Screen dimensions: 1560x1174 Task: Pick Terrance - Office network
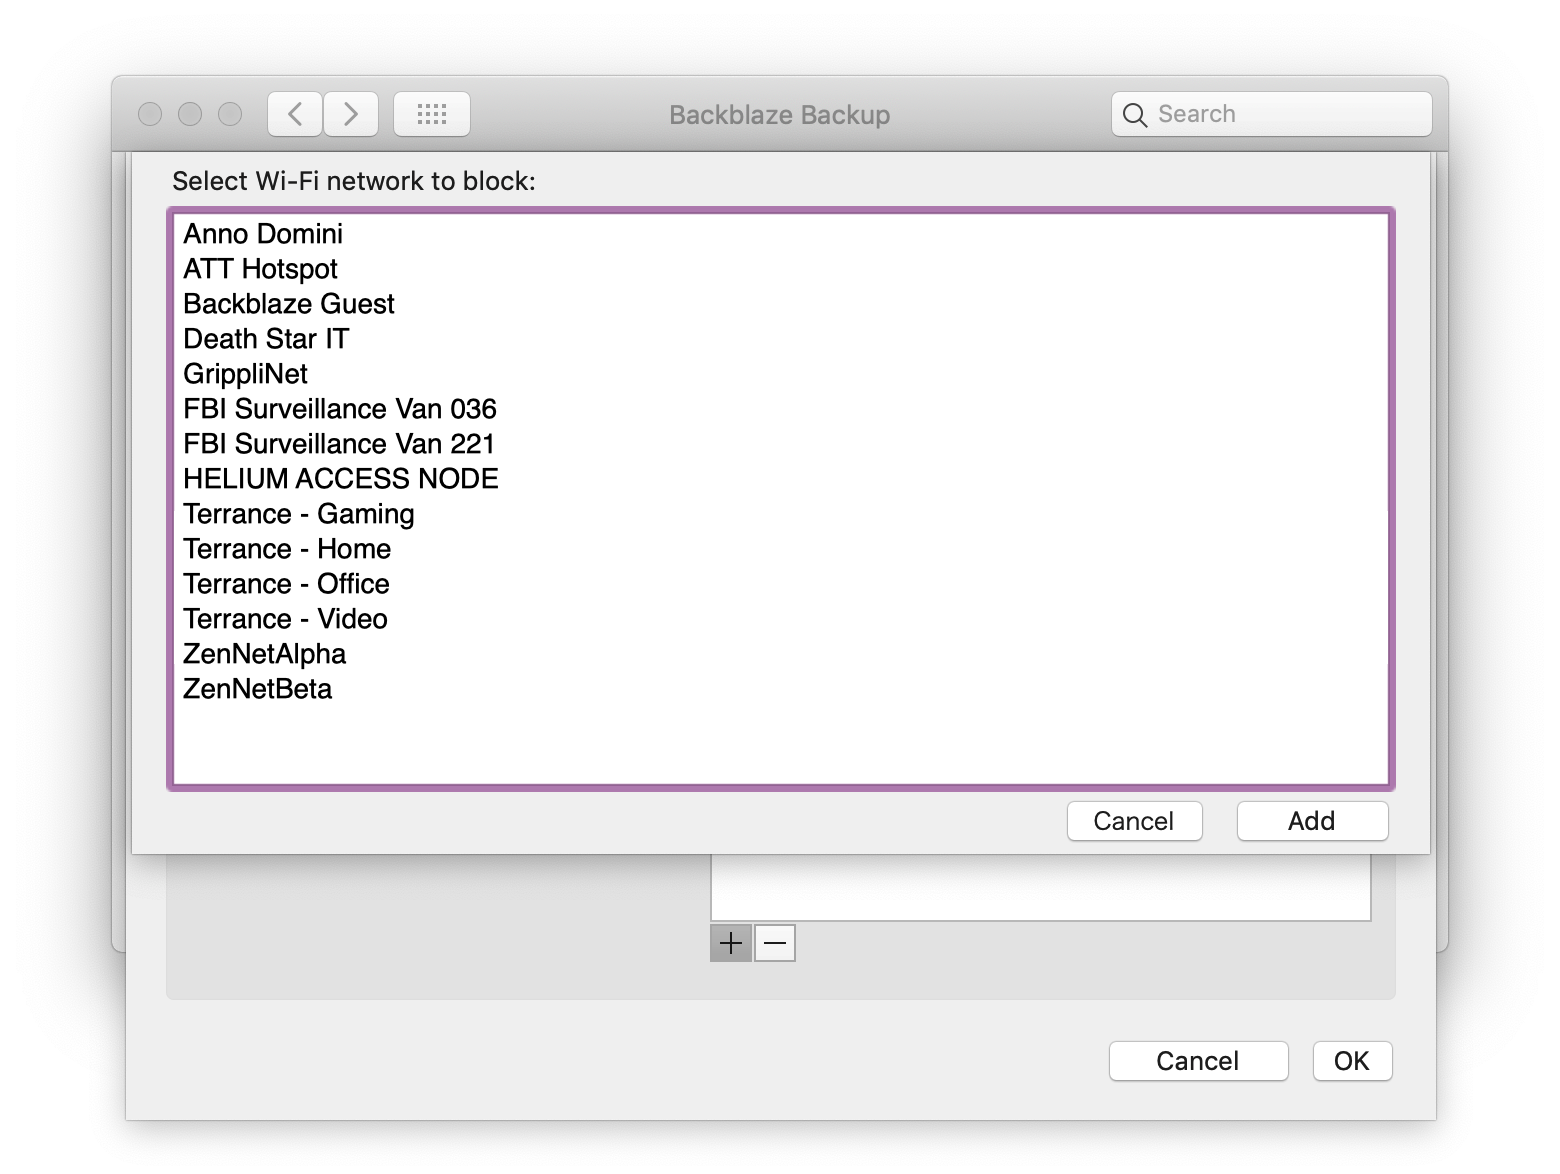click(x=780, y=584)
